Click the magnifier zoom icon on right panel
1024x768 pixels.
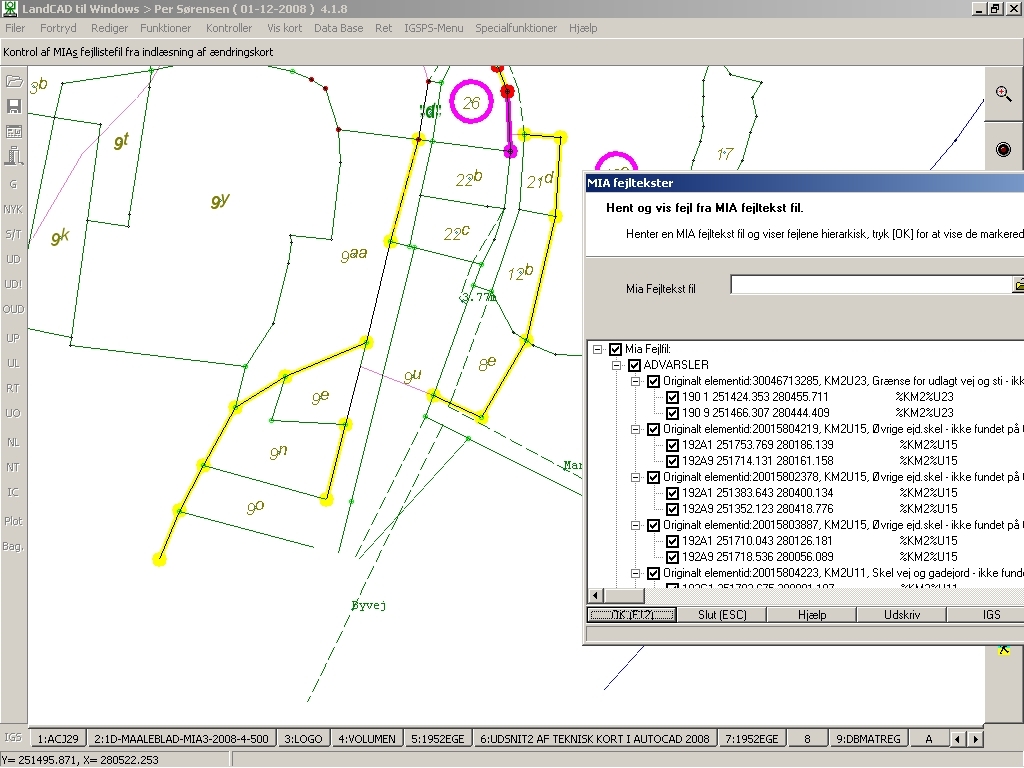tap(1003, 93)
